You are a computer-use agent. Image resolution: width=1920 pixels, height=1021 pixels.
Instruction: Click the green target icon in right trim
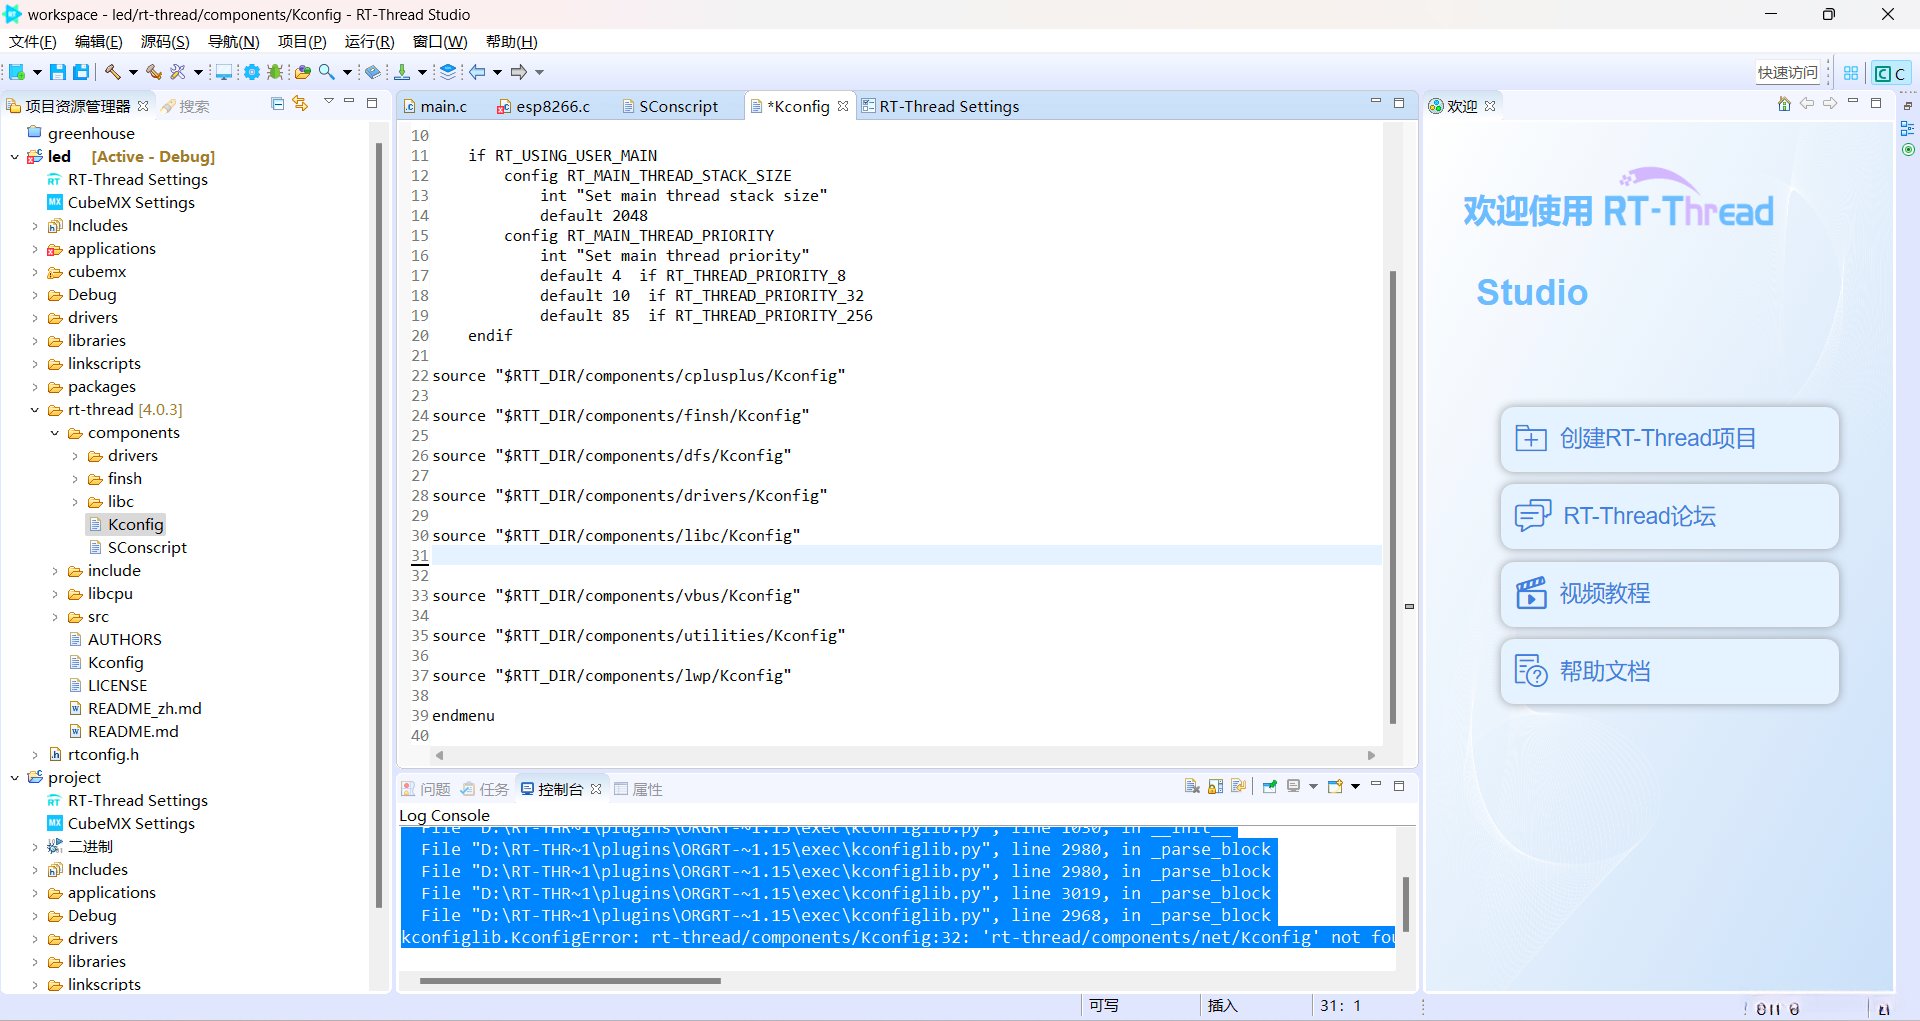(1908, 150)
